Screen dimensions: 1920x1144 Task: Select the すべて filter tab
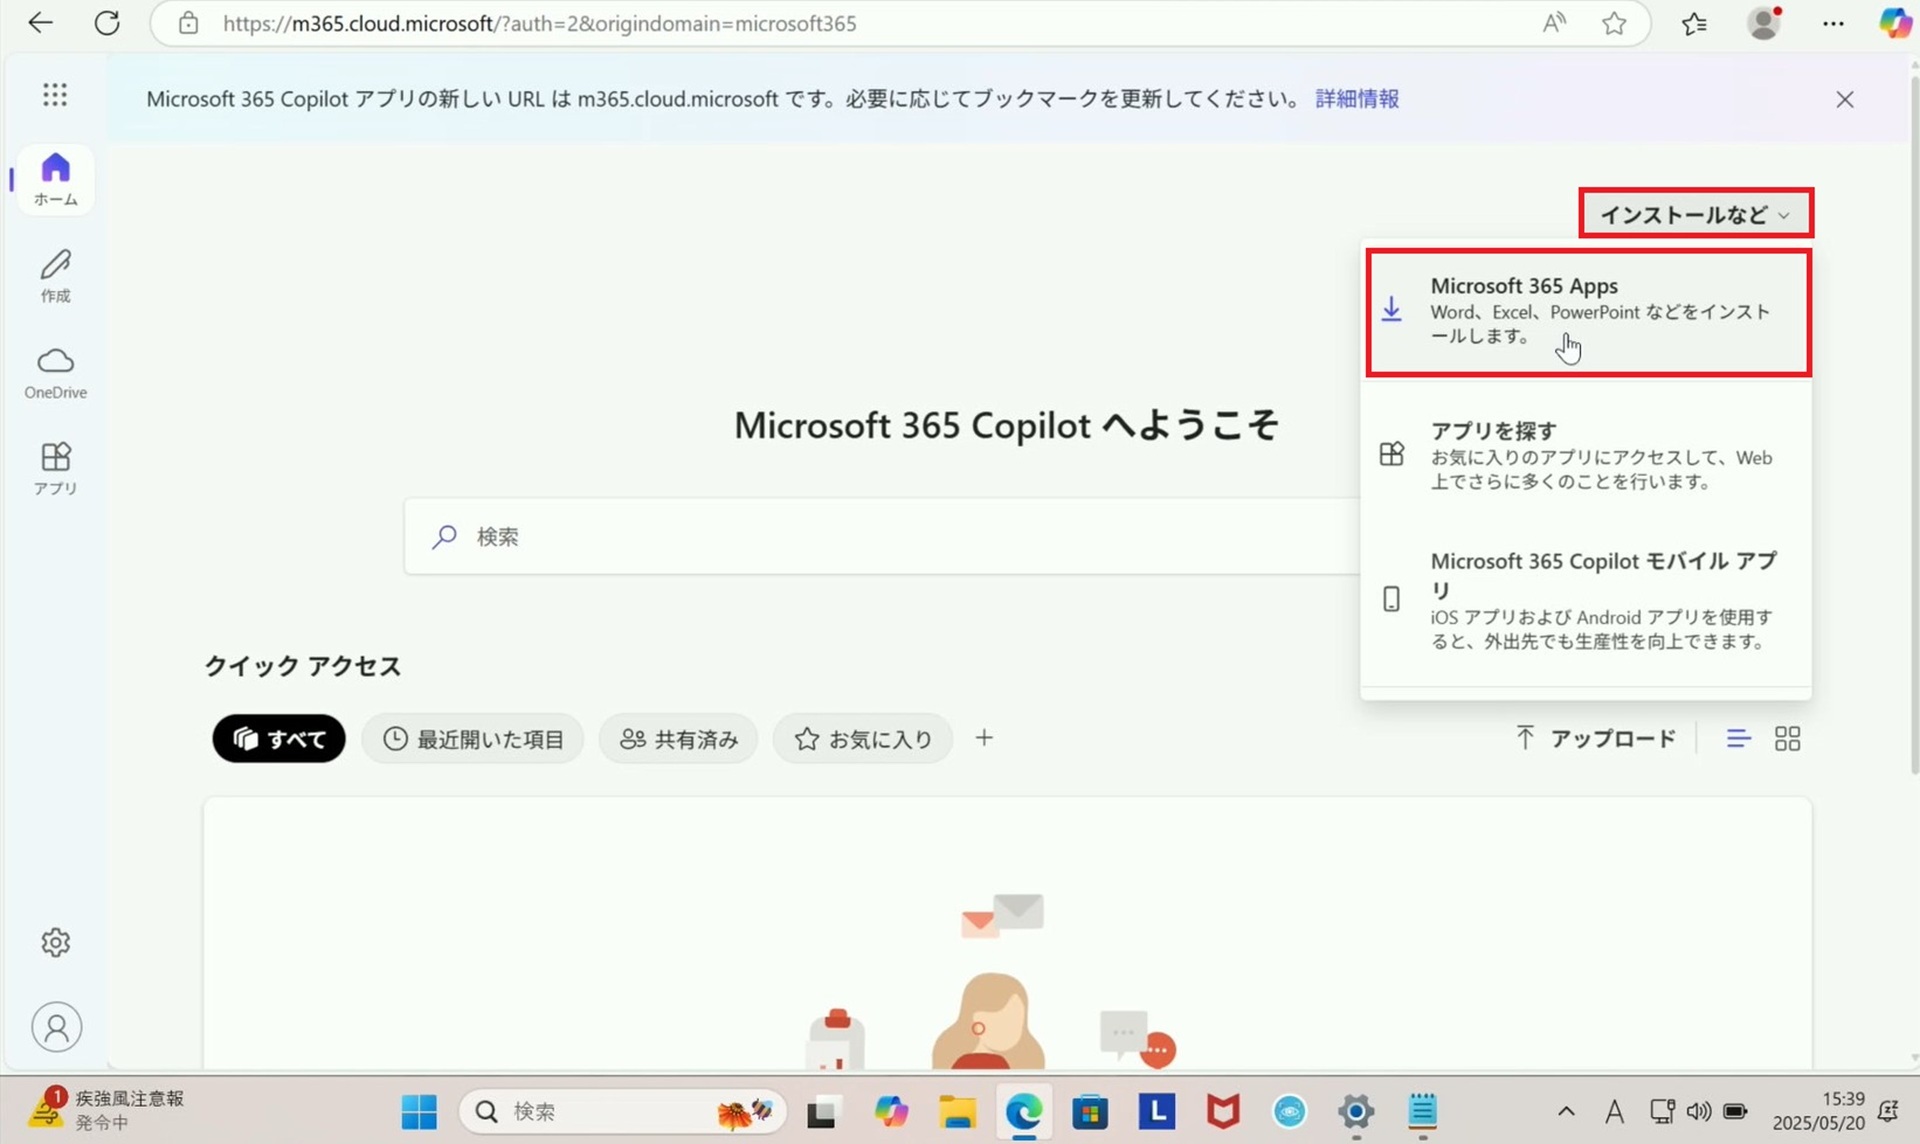pos(279,739)
